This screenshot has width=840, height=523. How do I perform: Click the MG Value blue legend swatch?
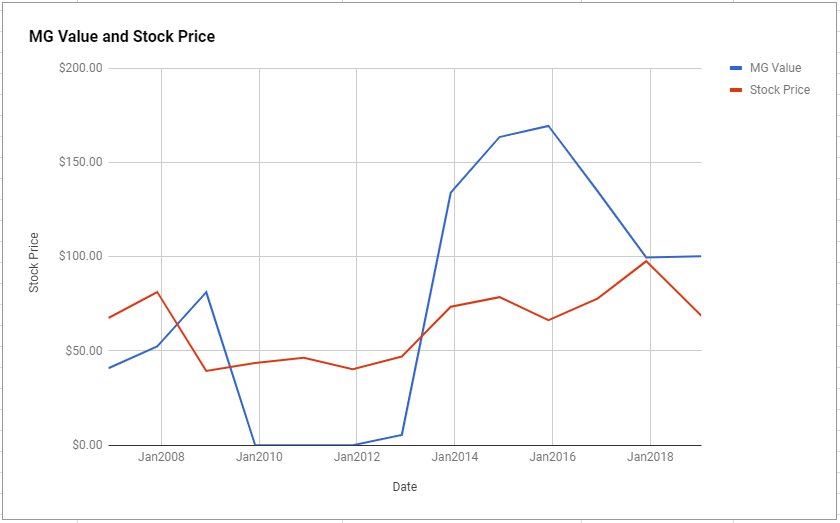[736, 68]
